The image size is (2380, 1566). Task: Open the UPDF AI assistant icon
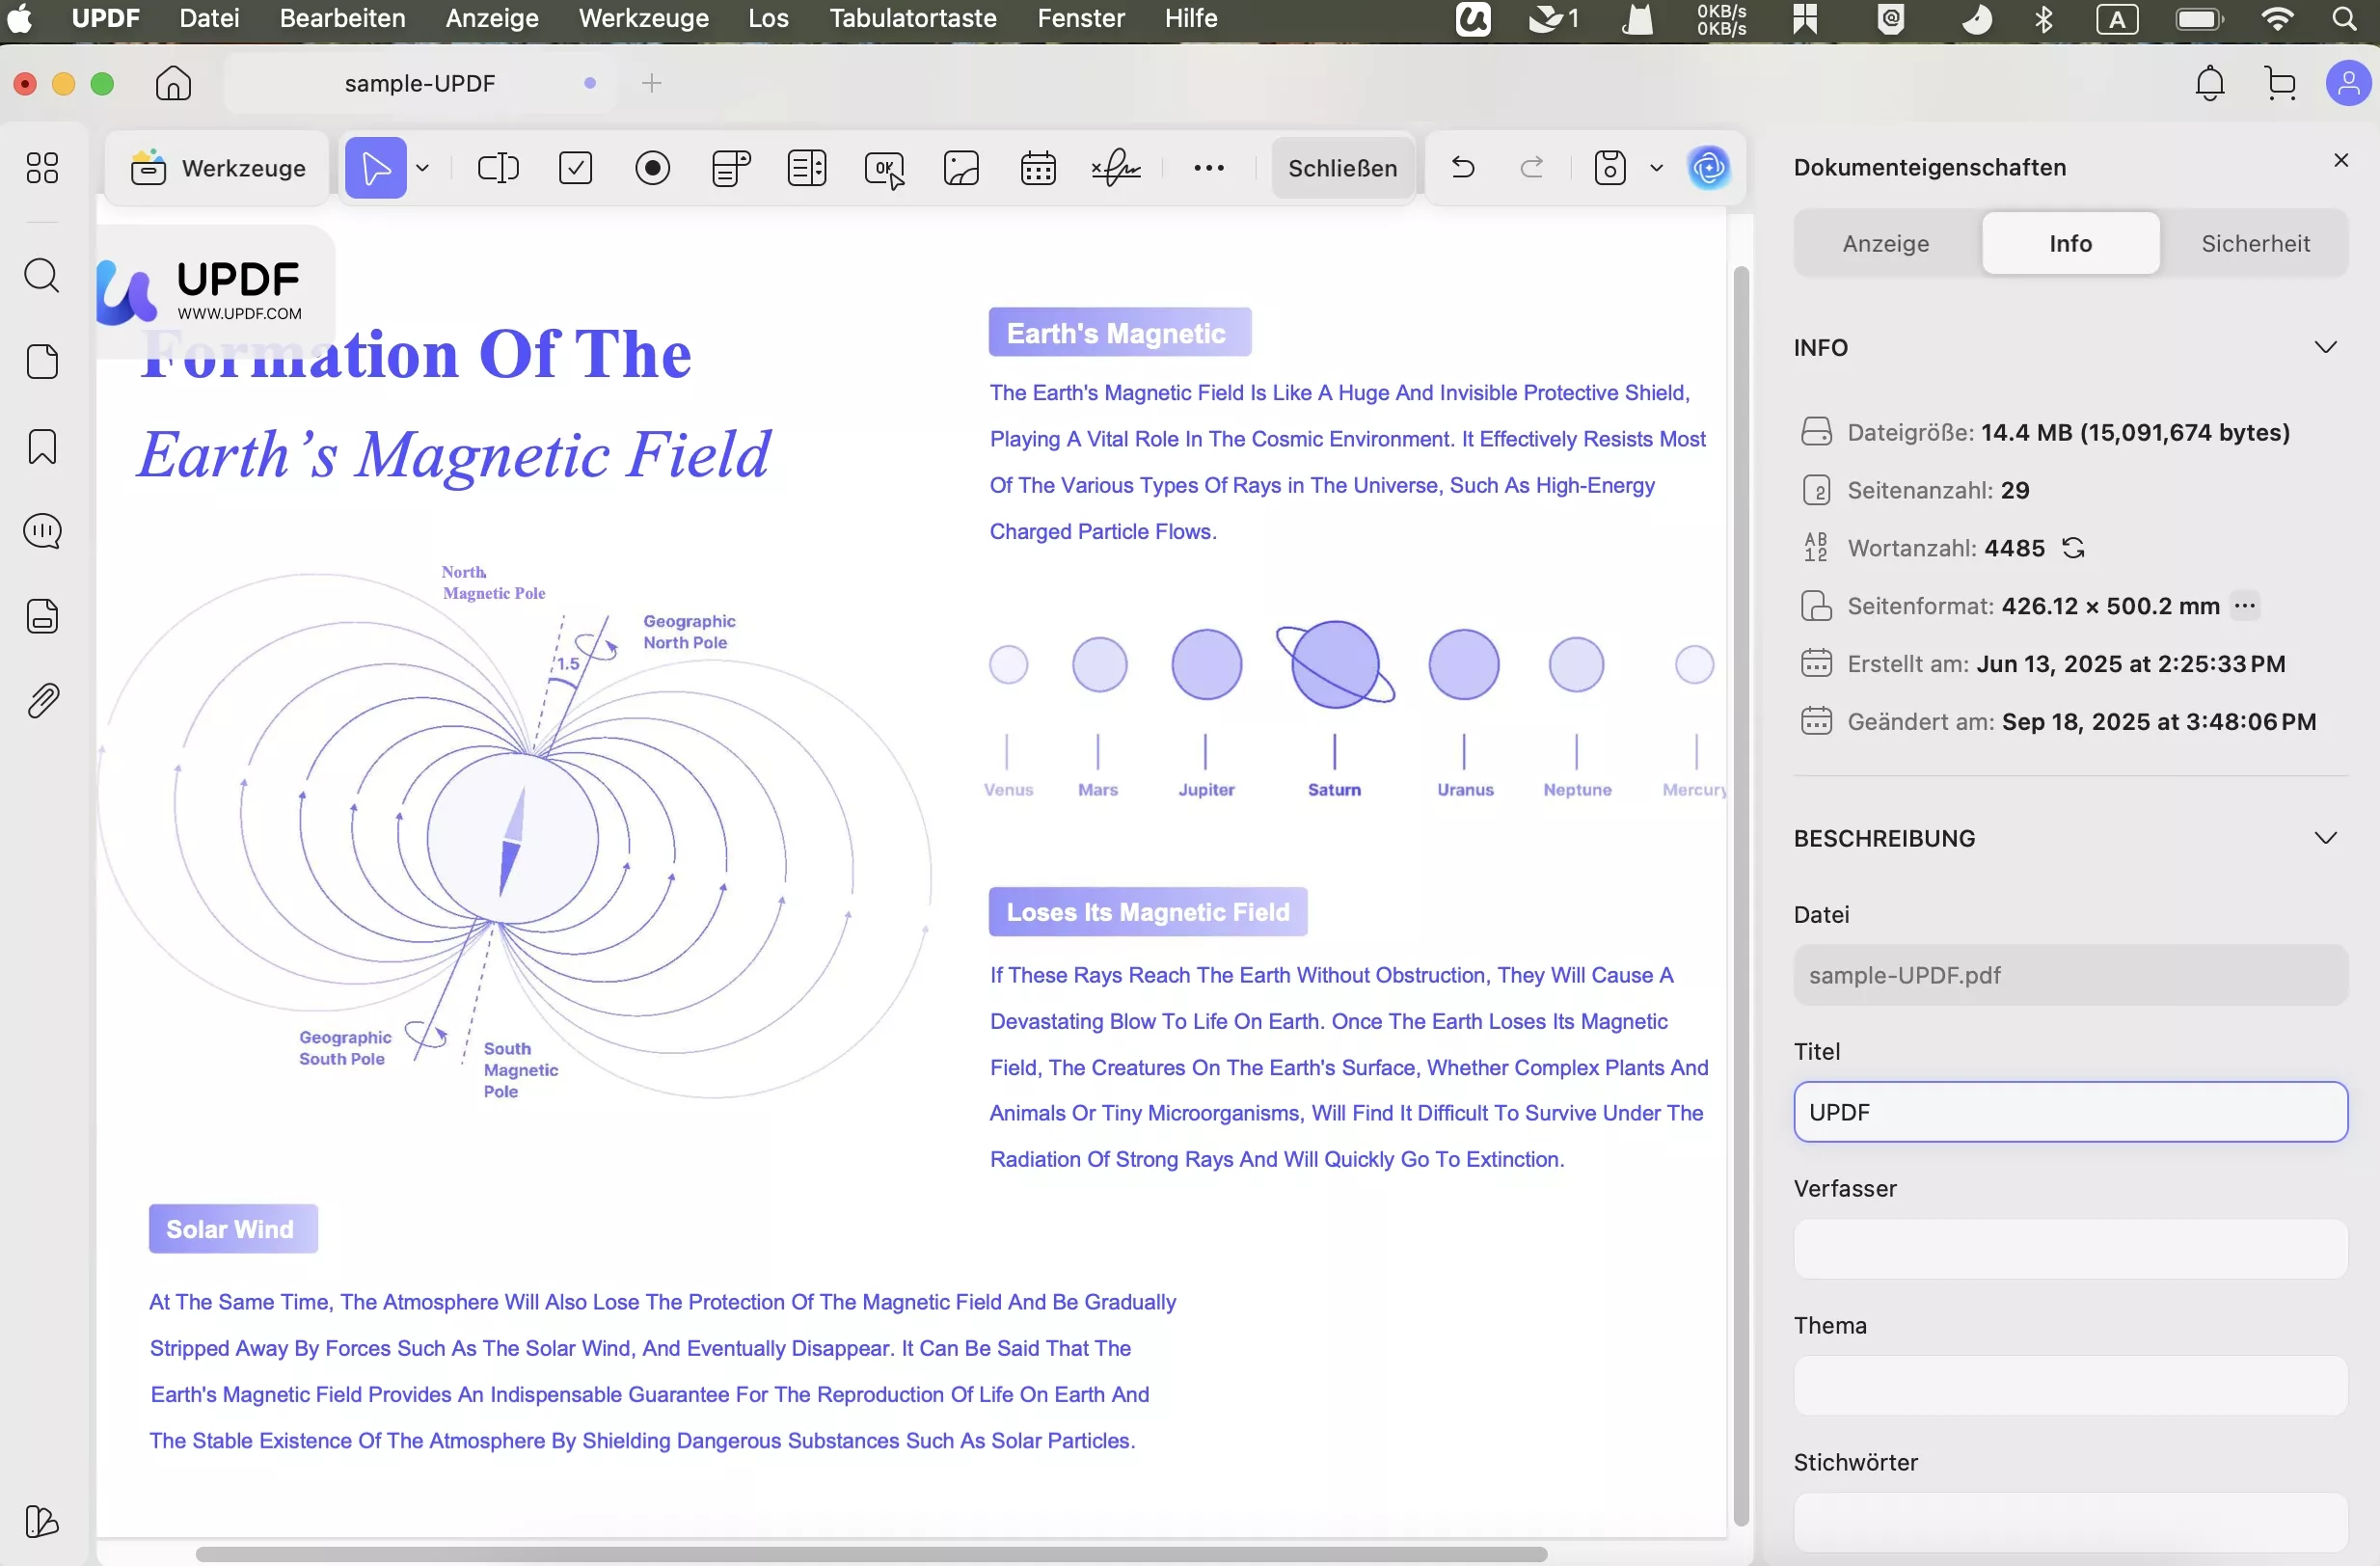point(1708,168)
